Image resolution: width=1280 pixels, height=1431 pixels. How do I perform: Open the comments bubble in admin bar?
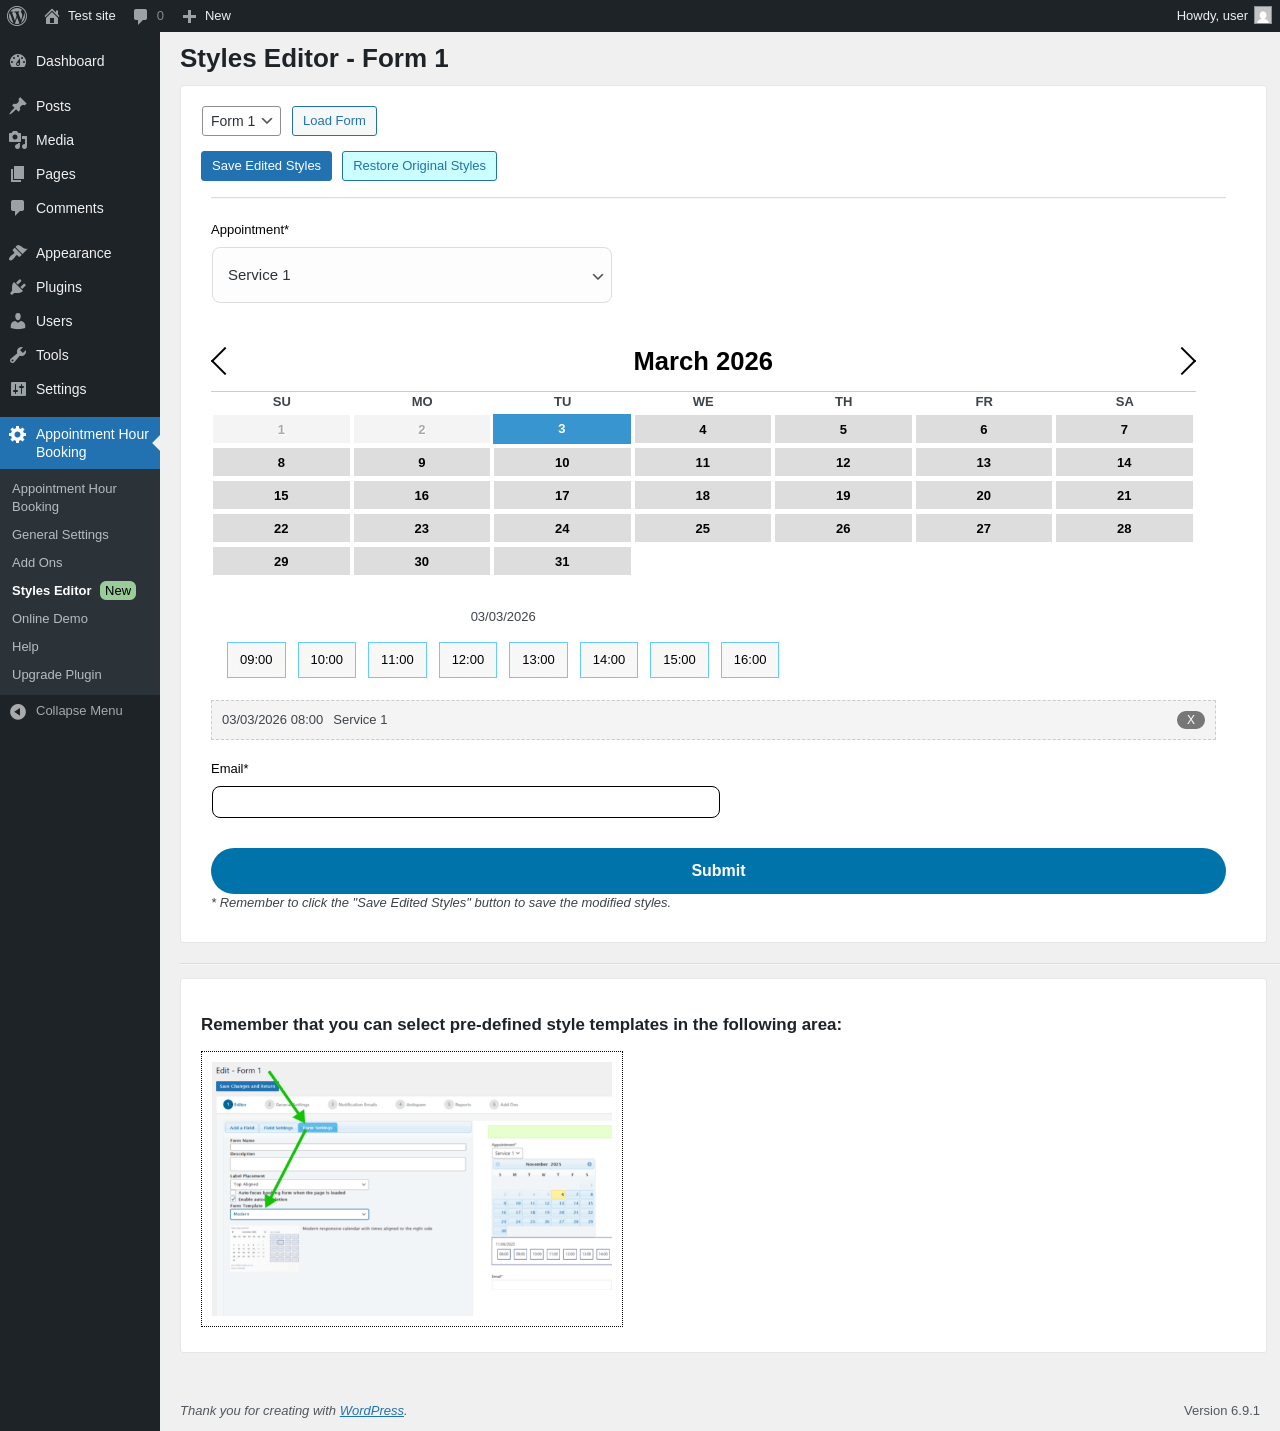pos(140,16)
